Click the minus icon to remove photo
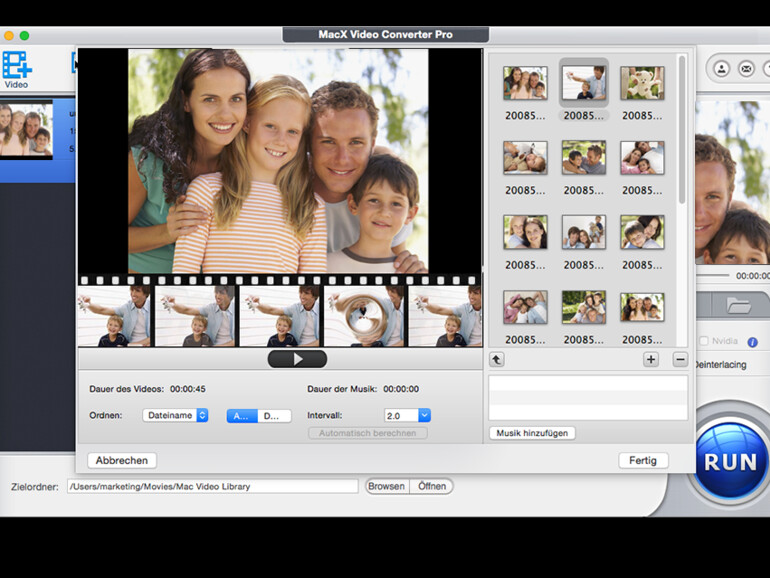The image size is (770, 578). coord(680,359)
